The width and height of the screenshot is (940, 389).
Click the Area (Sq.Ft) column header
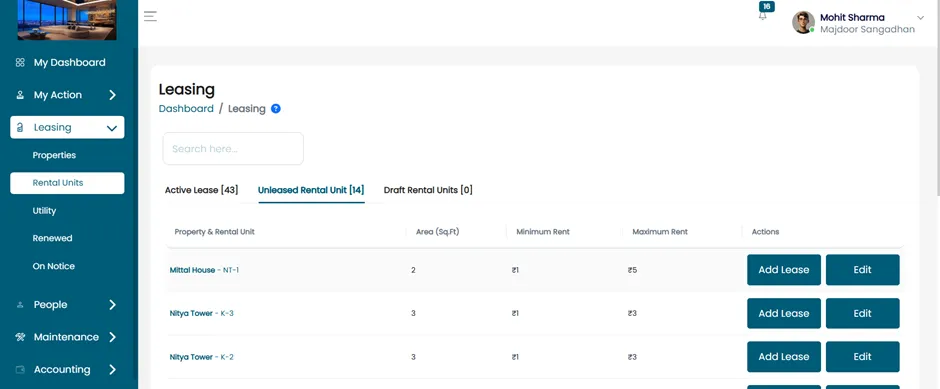[438, 231]
